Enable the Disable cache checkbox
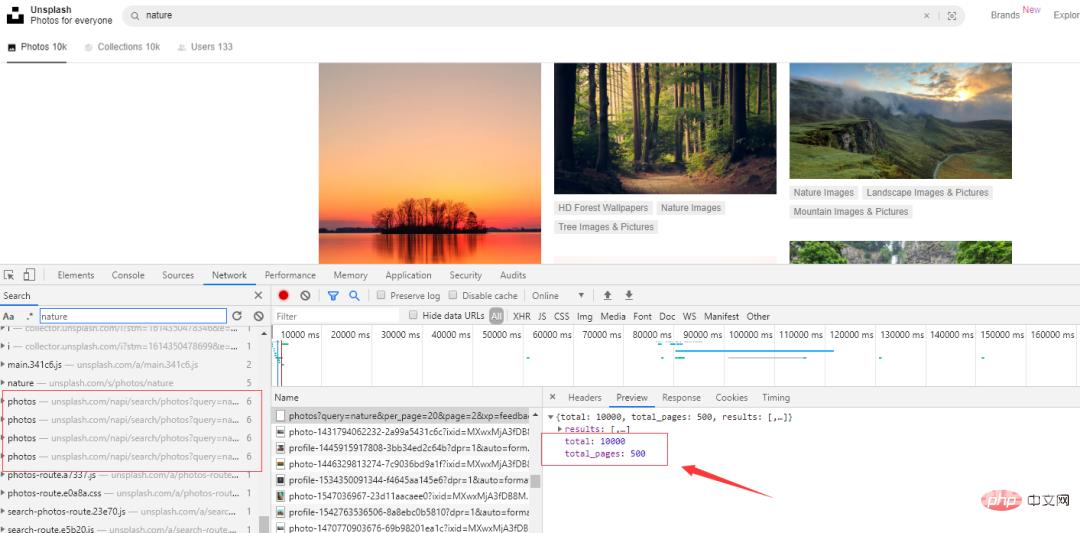 [453, 296]
